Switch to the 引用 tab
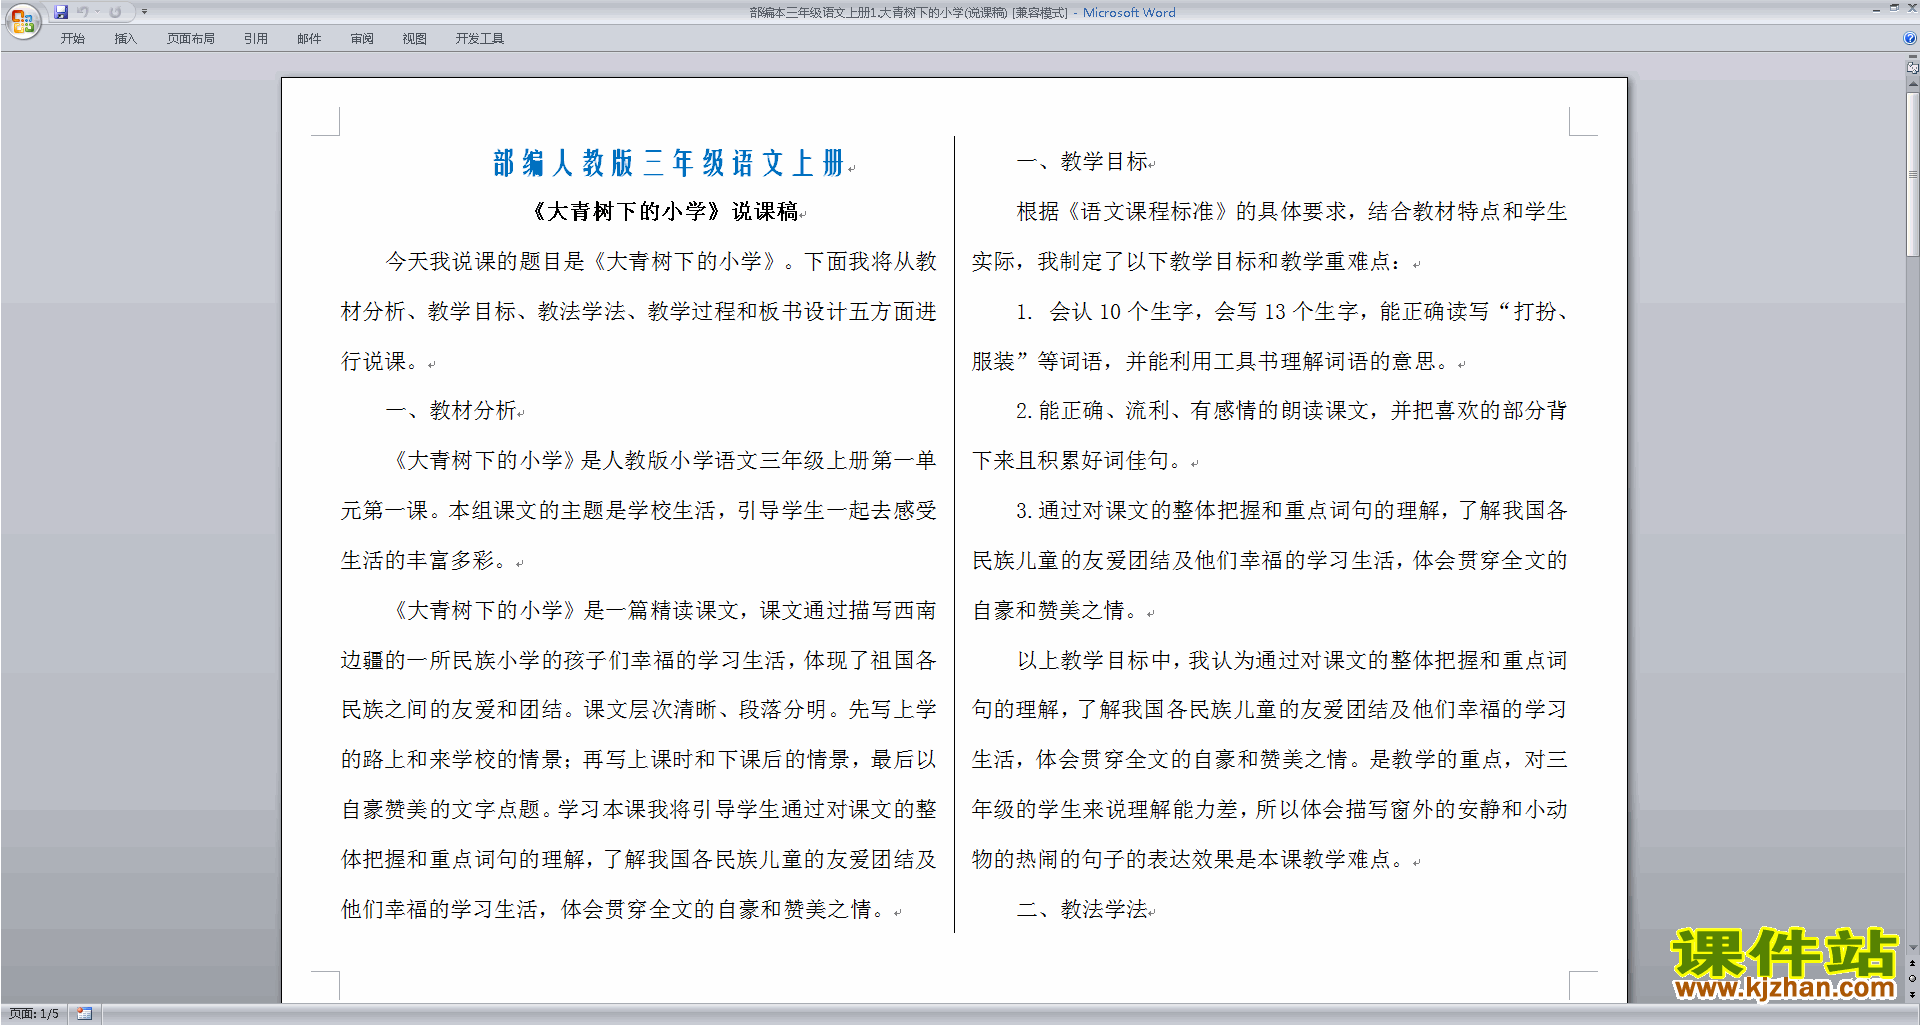1920x1025 pixels. (256, 39)
